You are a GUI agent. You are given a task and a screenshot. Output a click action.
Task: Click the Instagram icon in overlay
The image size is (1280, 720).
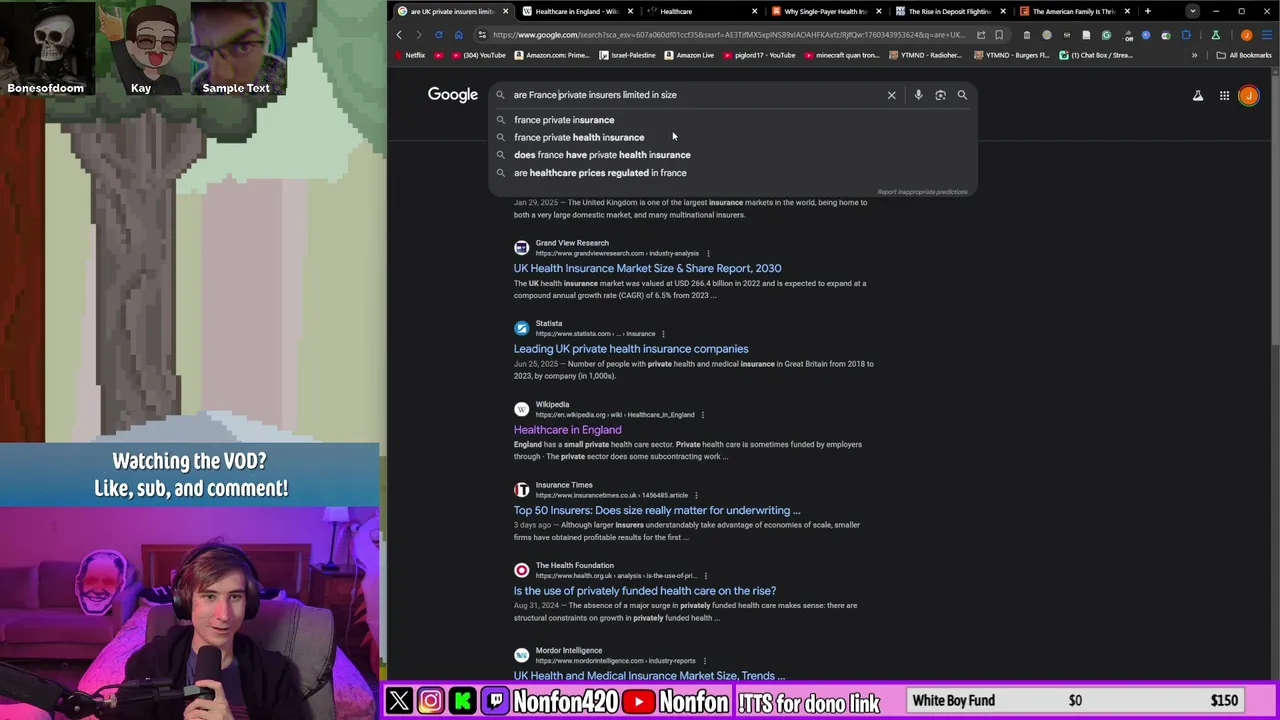pos(430,701)
